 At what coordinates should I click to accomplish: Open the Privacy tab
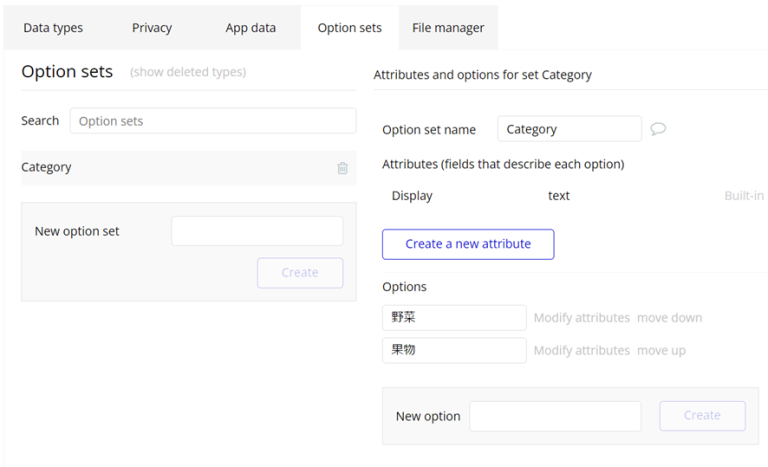[152, 28]
